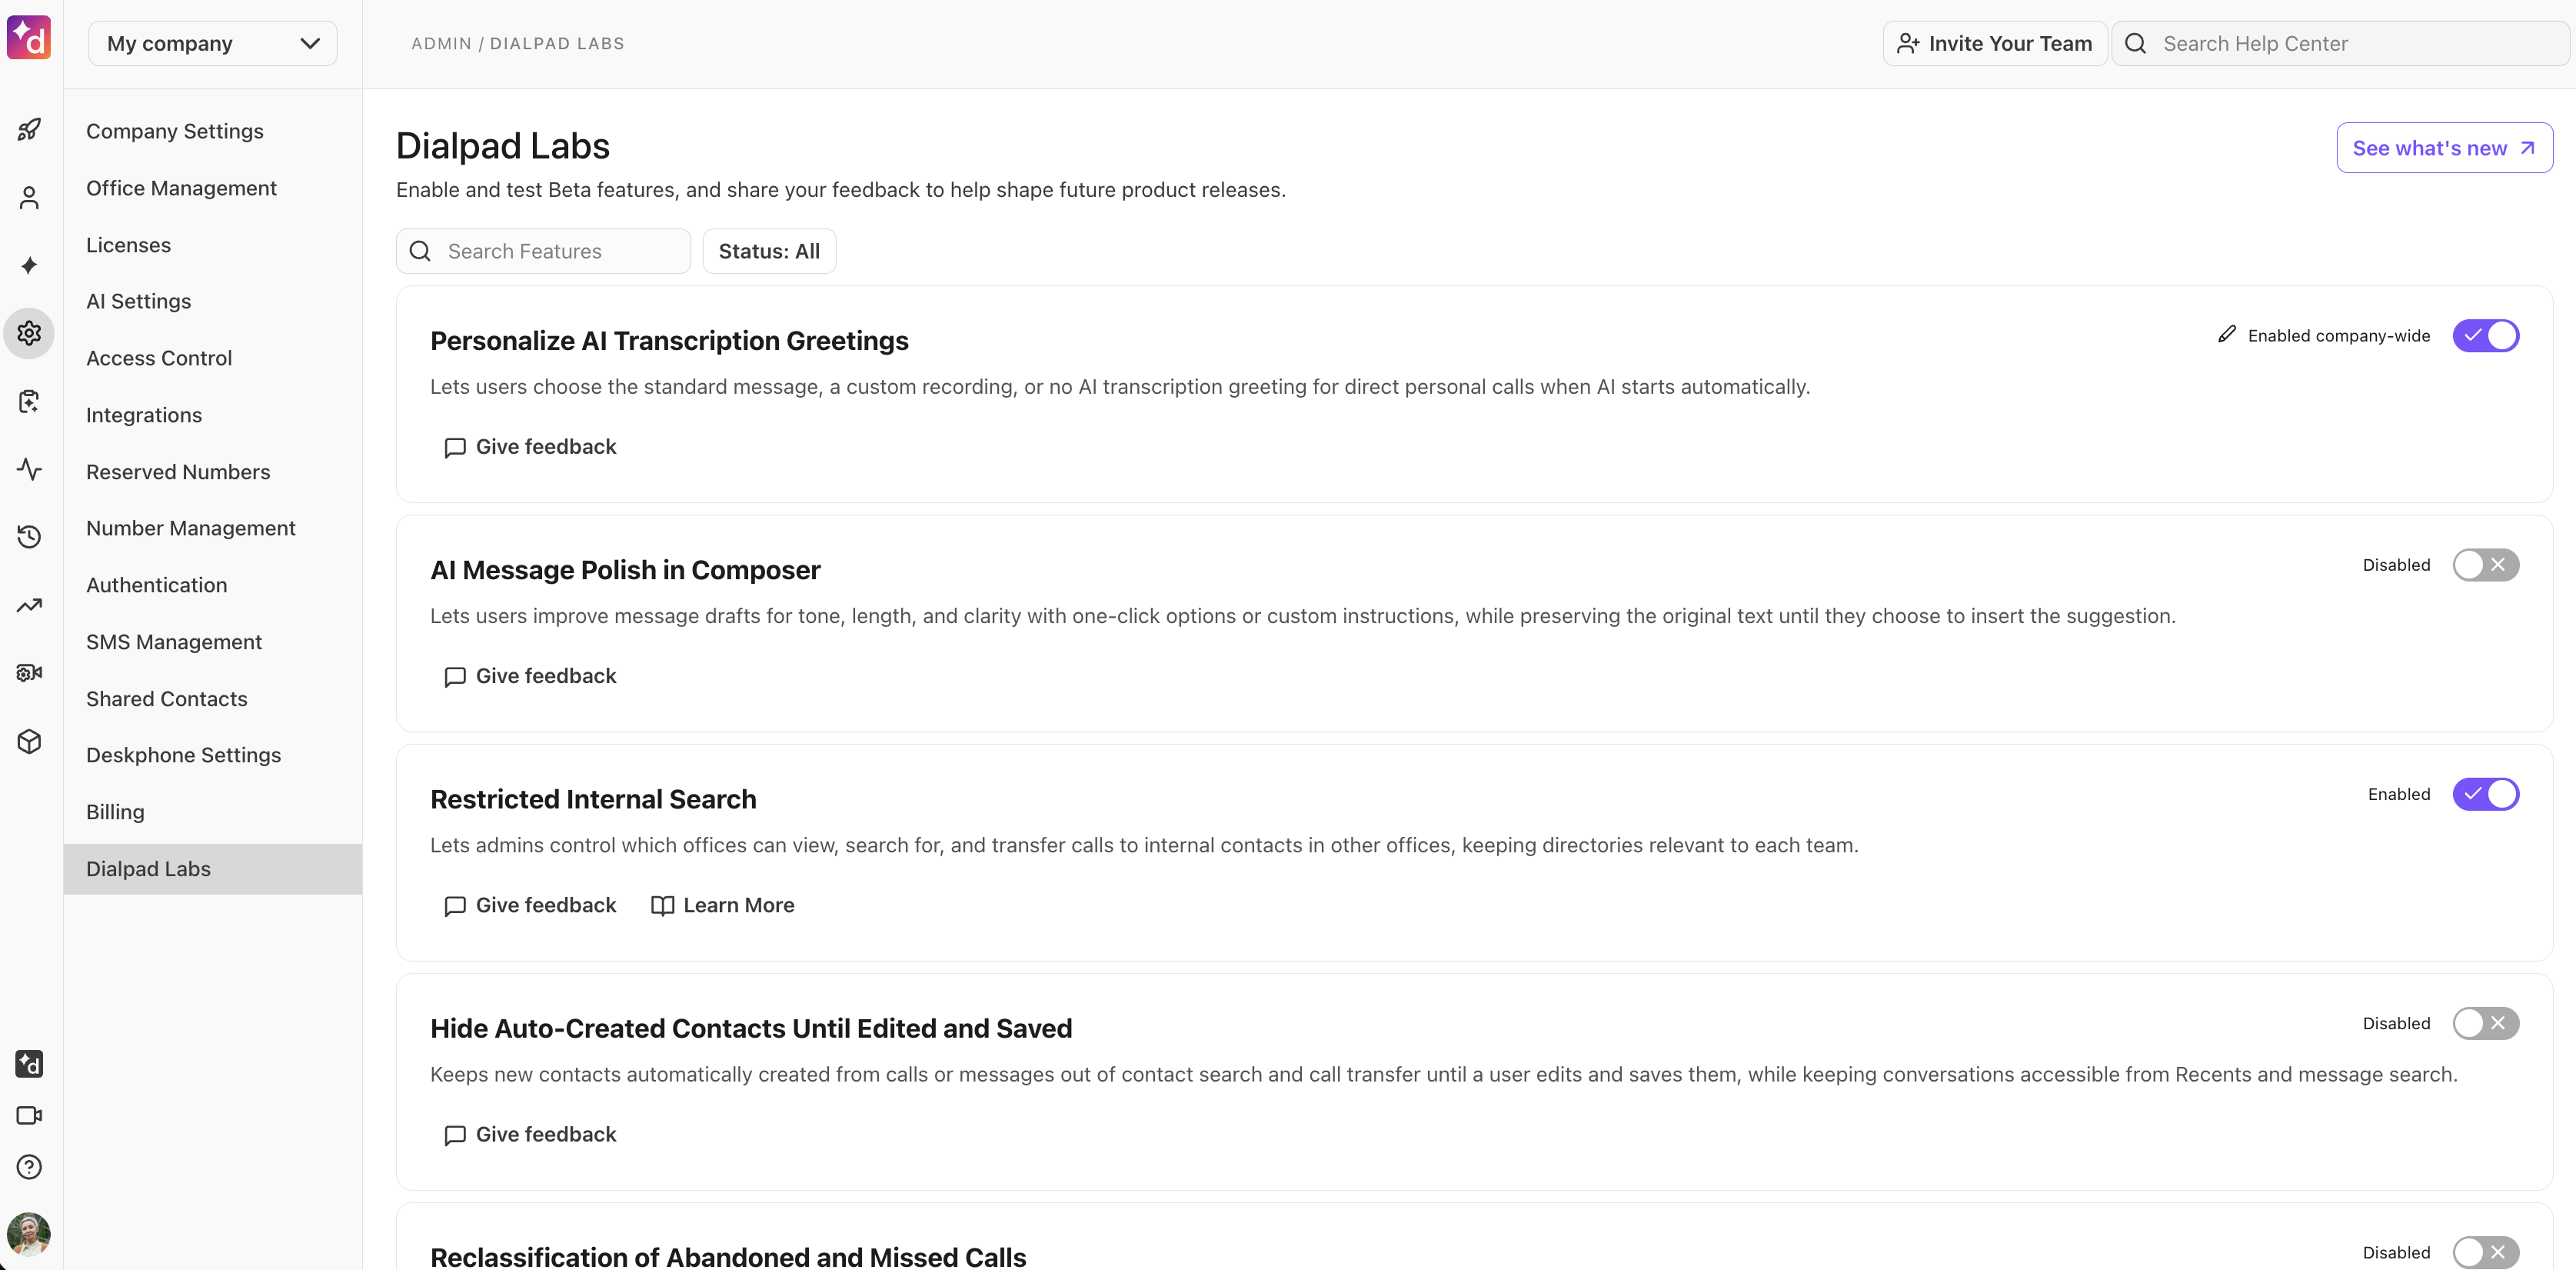The height and width of the screenshot is (1270, 2576).
Task: Disable Personalize AI Transcription Greetings toggle
Action: (2485, 336)
